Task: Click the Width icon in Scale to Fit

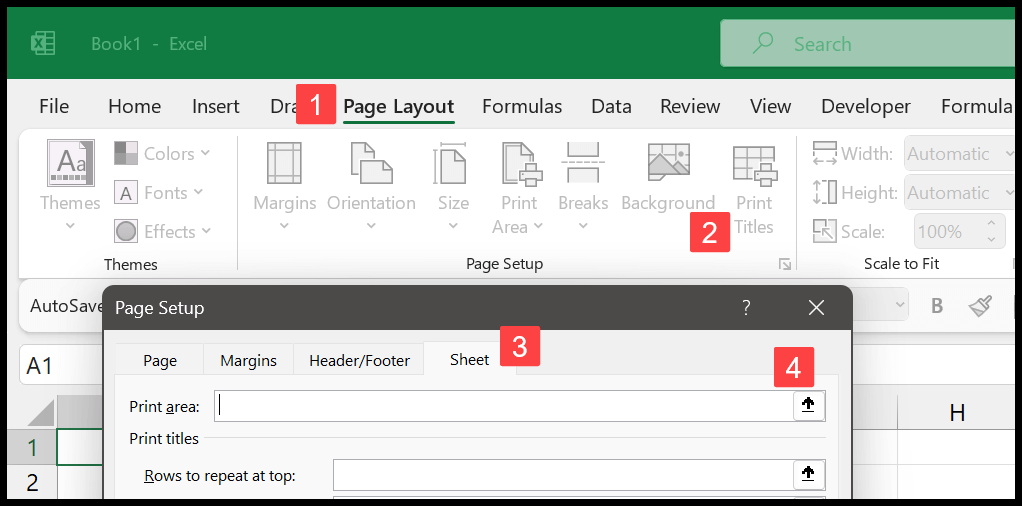Action: point(825,154)
